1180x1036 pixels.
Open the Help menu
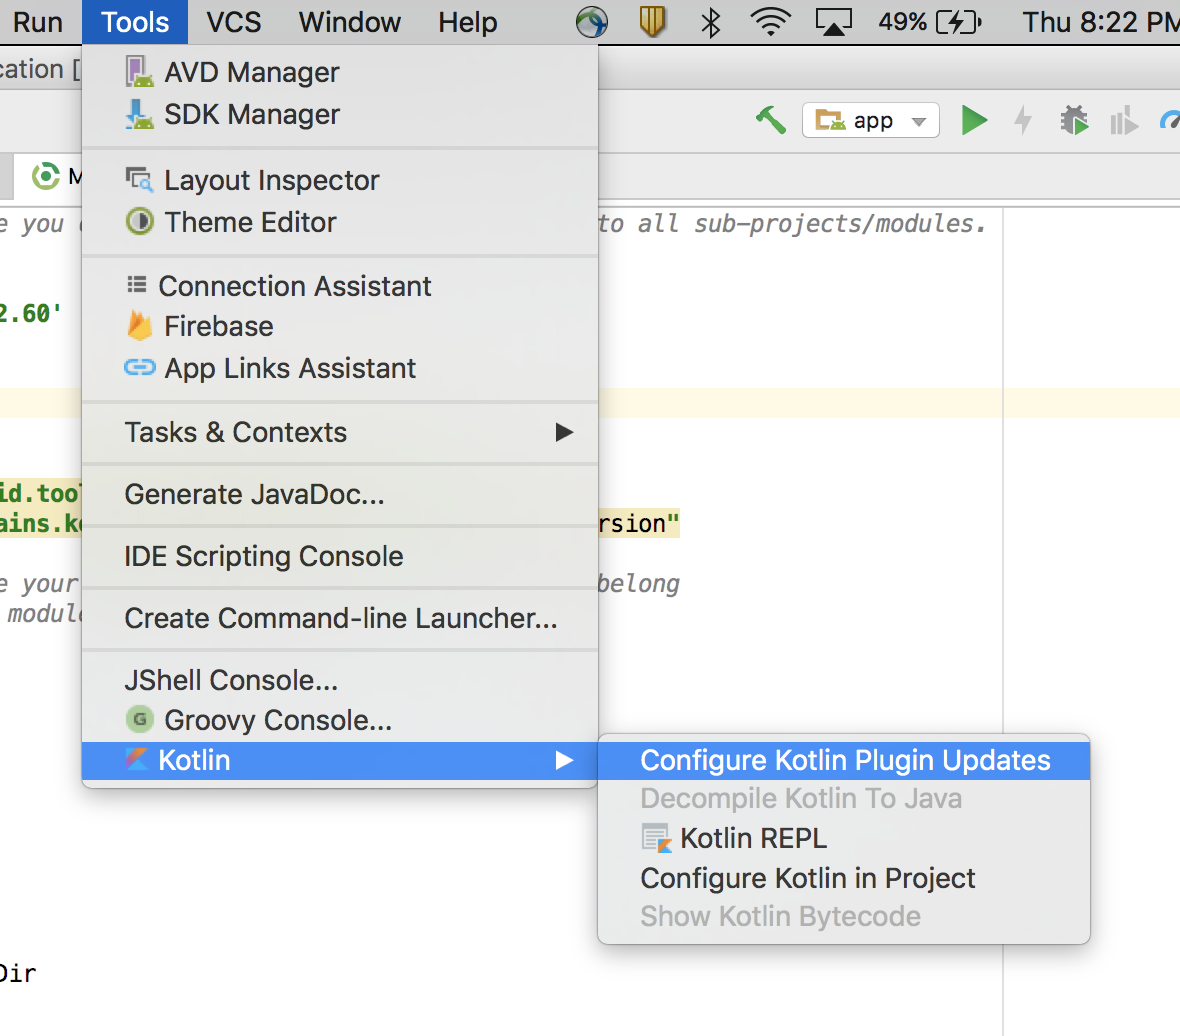[x=468, y=23]
